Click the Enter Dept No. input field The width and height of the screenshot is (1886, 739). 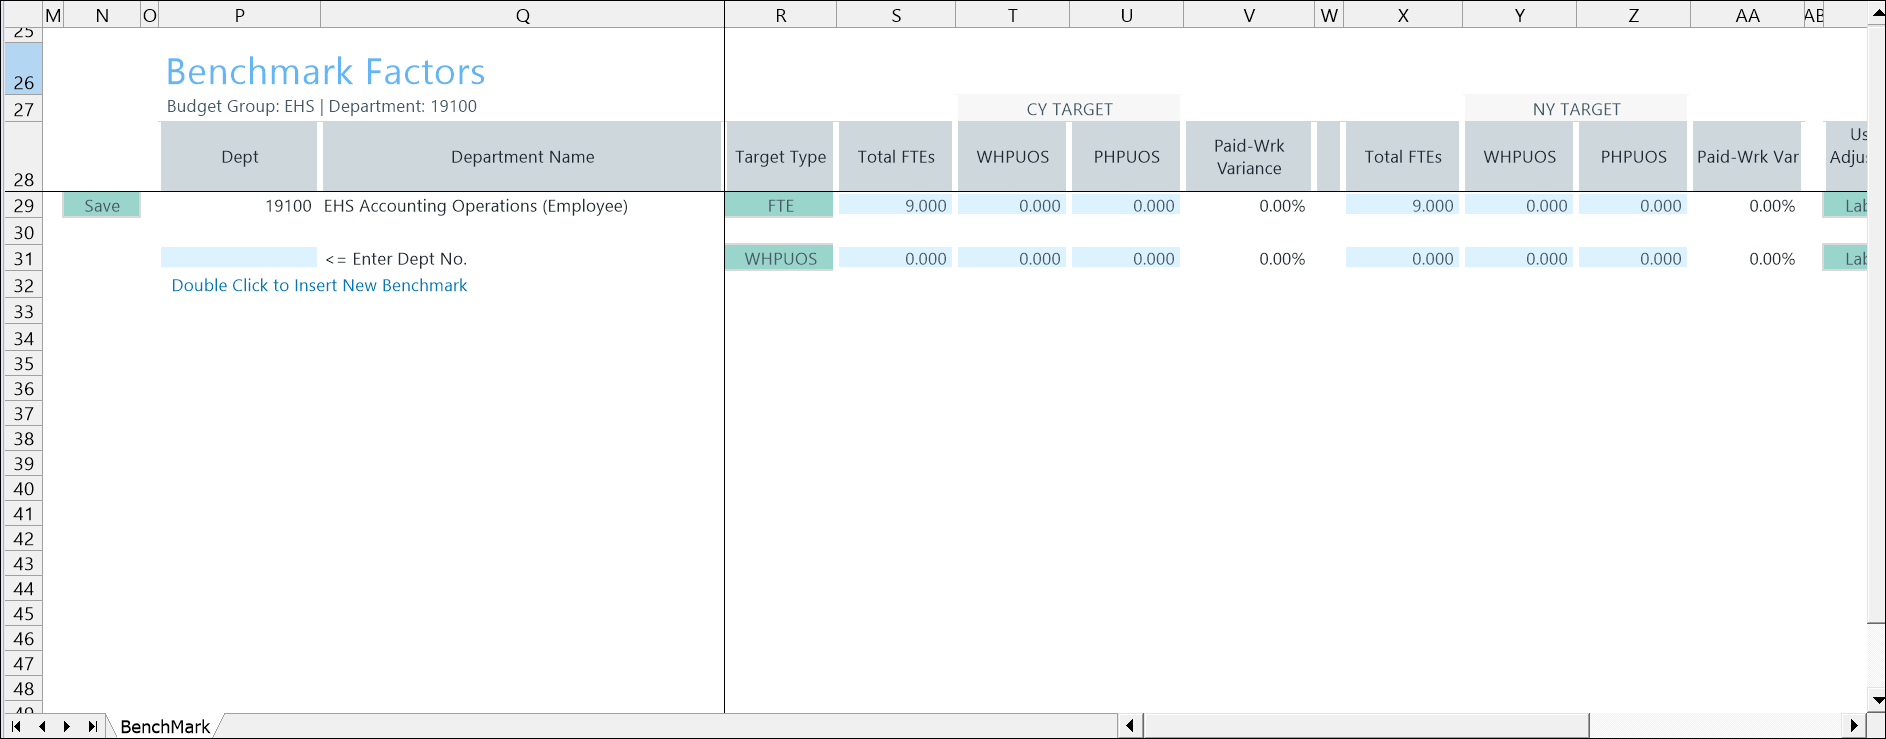pos(238,258)
